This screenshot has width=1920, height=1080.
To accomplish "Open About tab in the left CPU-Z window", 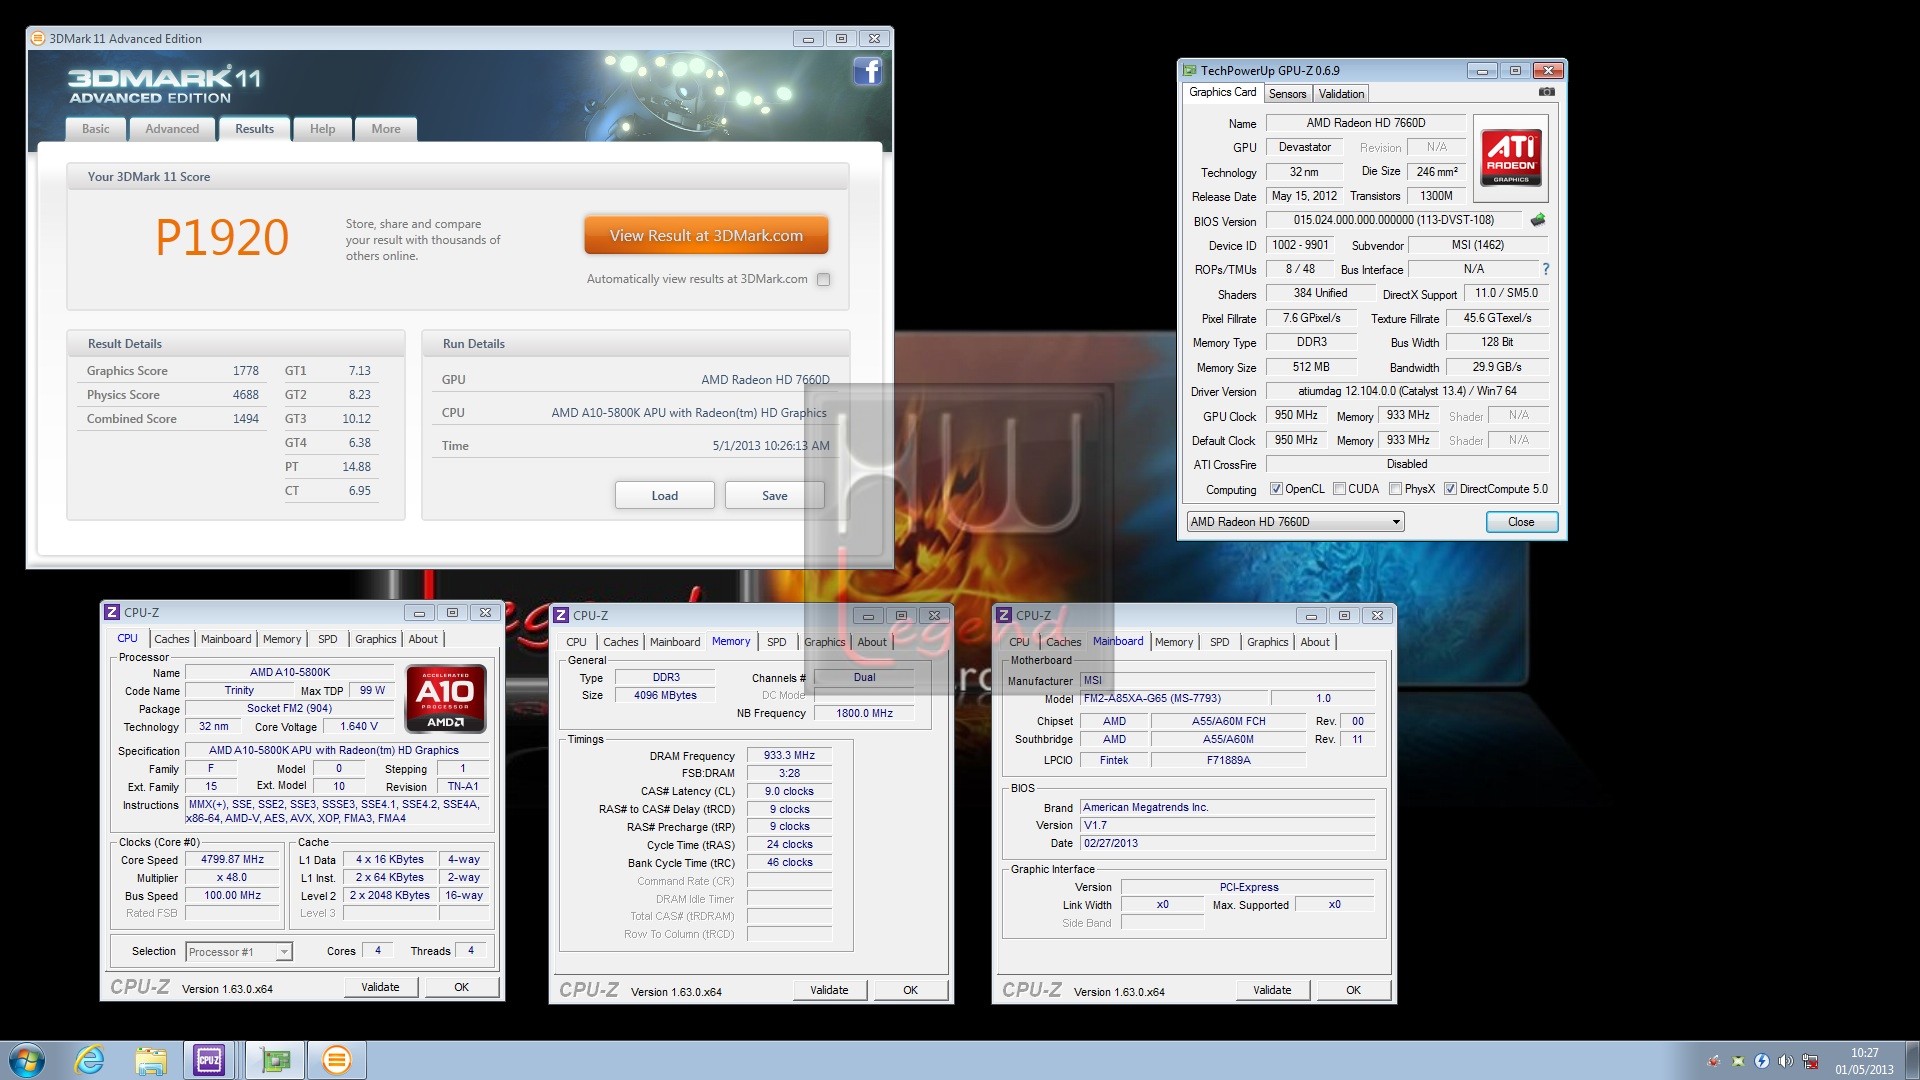I will click(x=423, y=639).
